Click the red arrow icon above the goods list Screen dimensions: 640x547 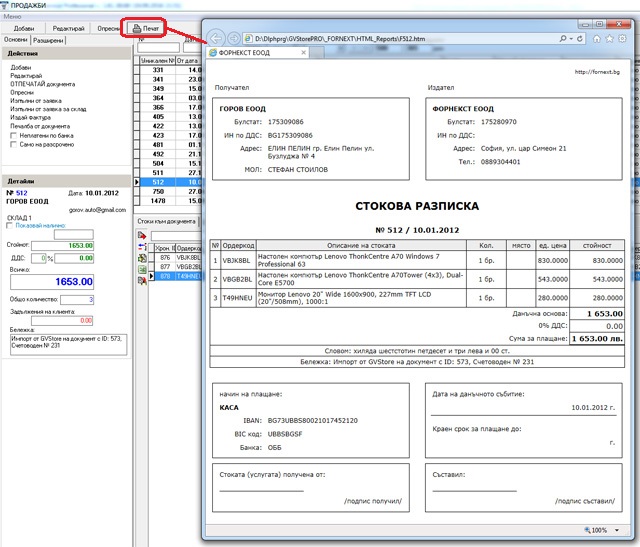[x=142, y=235]
